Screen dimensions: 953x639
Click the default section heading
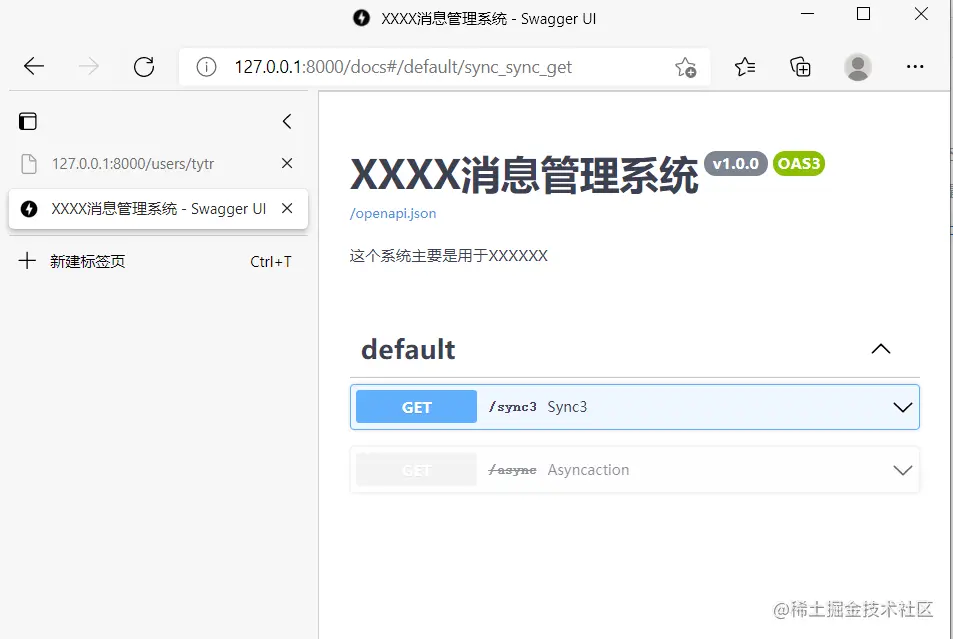[408, 350]
